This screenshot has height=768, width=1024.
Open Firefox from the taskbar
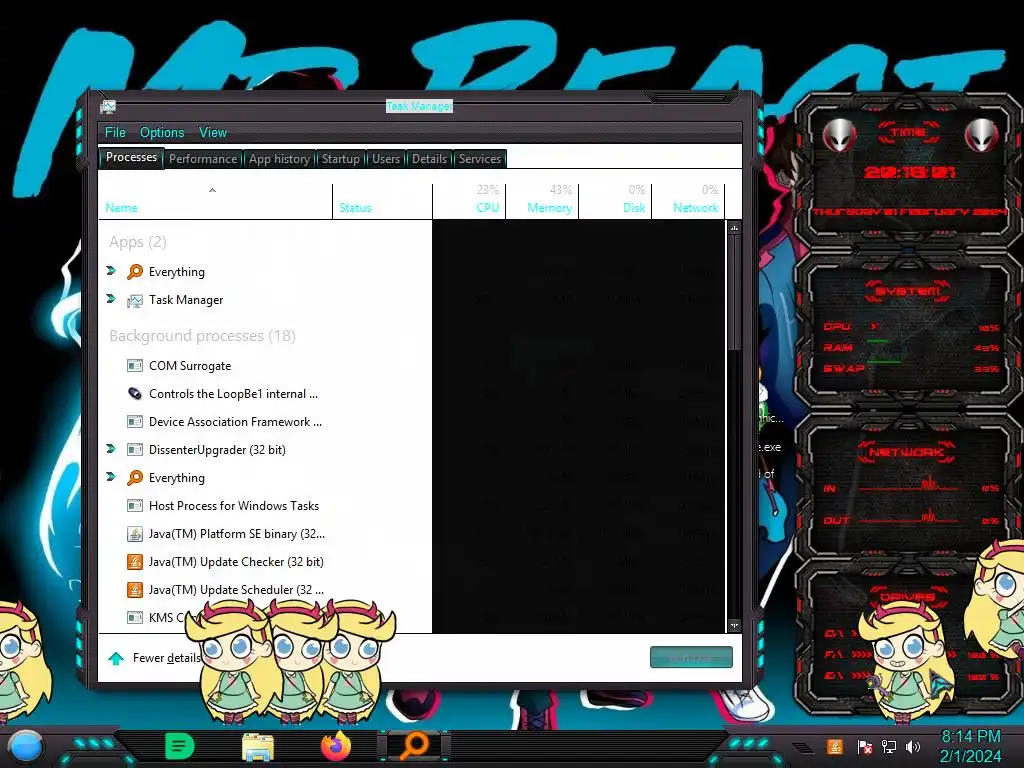tap(336, 746)
